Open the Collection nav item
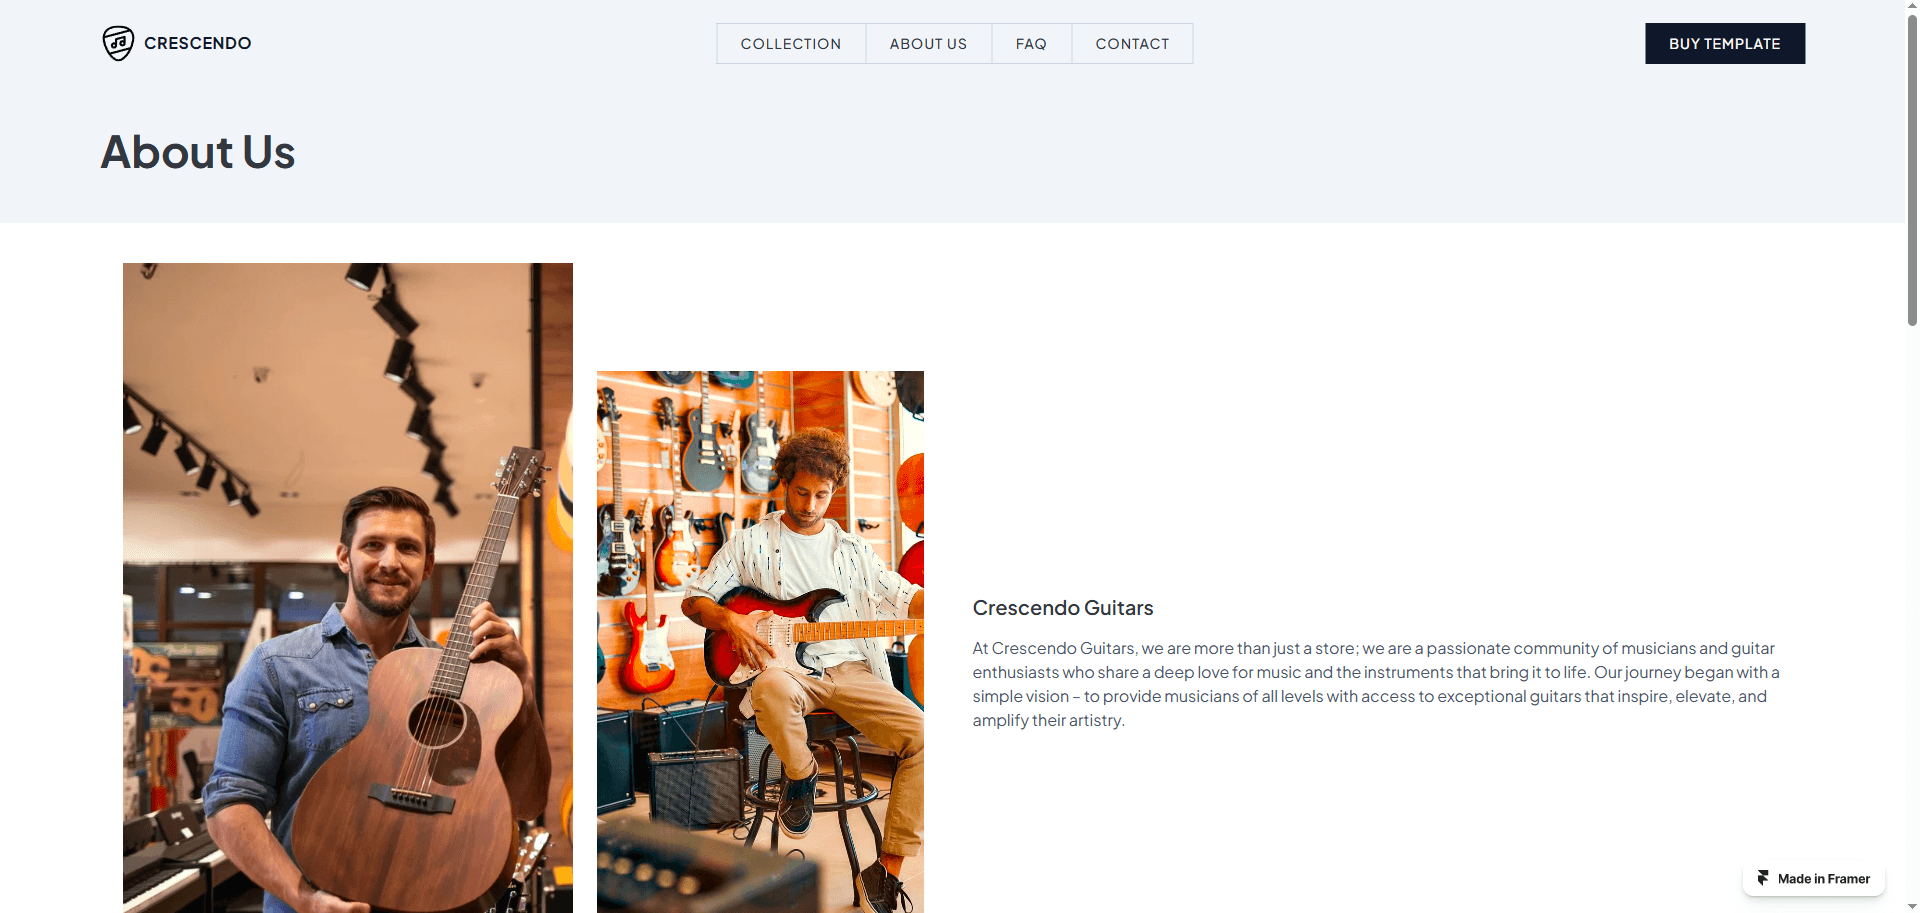This screenshot has width=1920, height=913. click(791, 44)
